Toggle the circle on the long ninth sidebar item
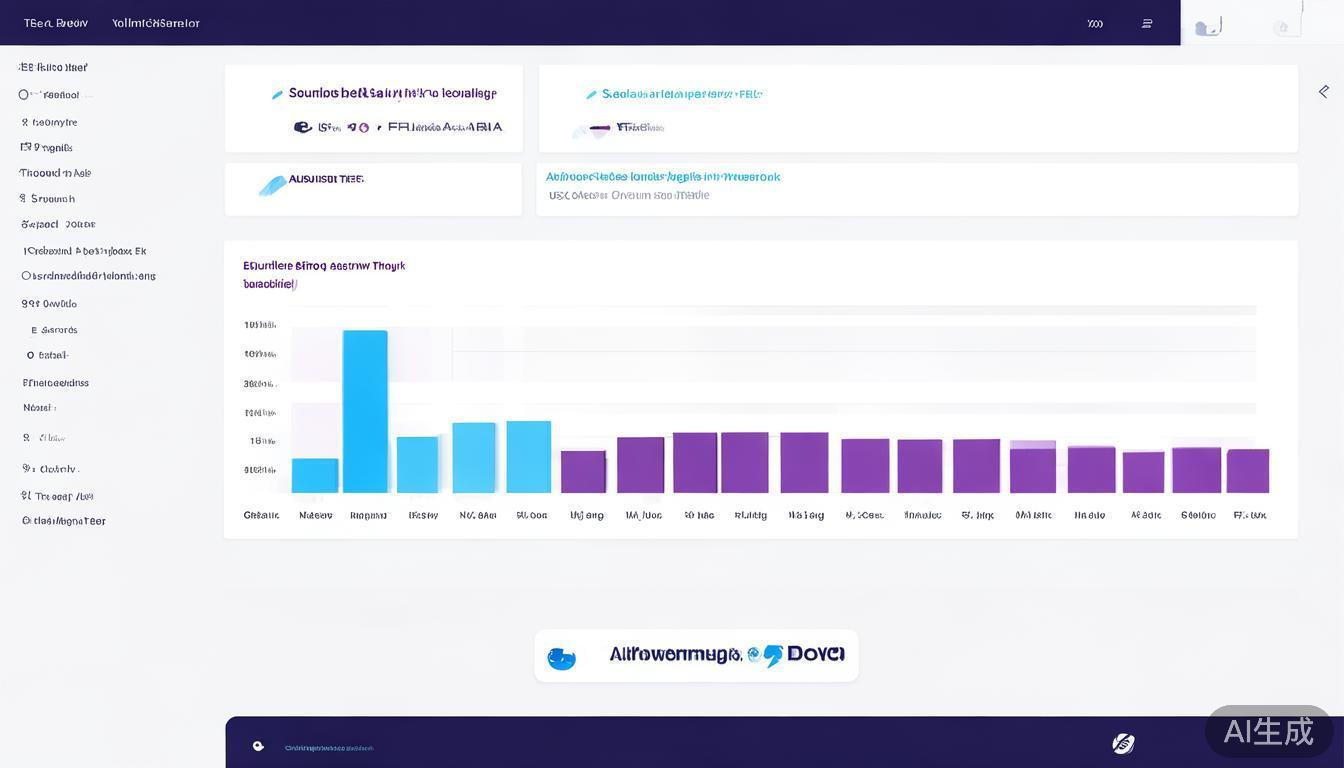Screen dimensions: 1344x768 click(27, 276)
